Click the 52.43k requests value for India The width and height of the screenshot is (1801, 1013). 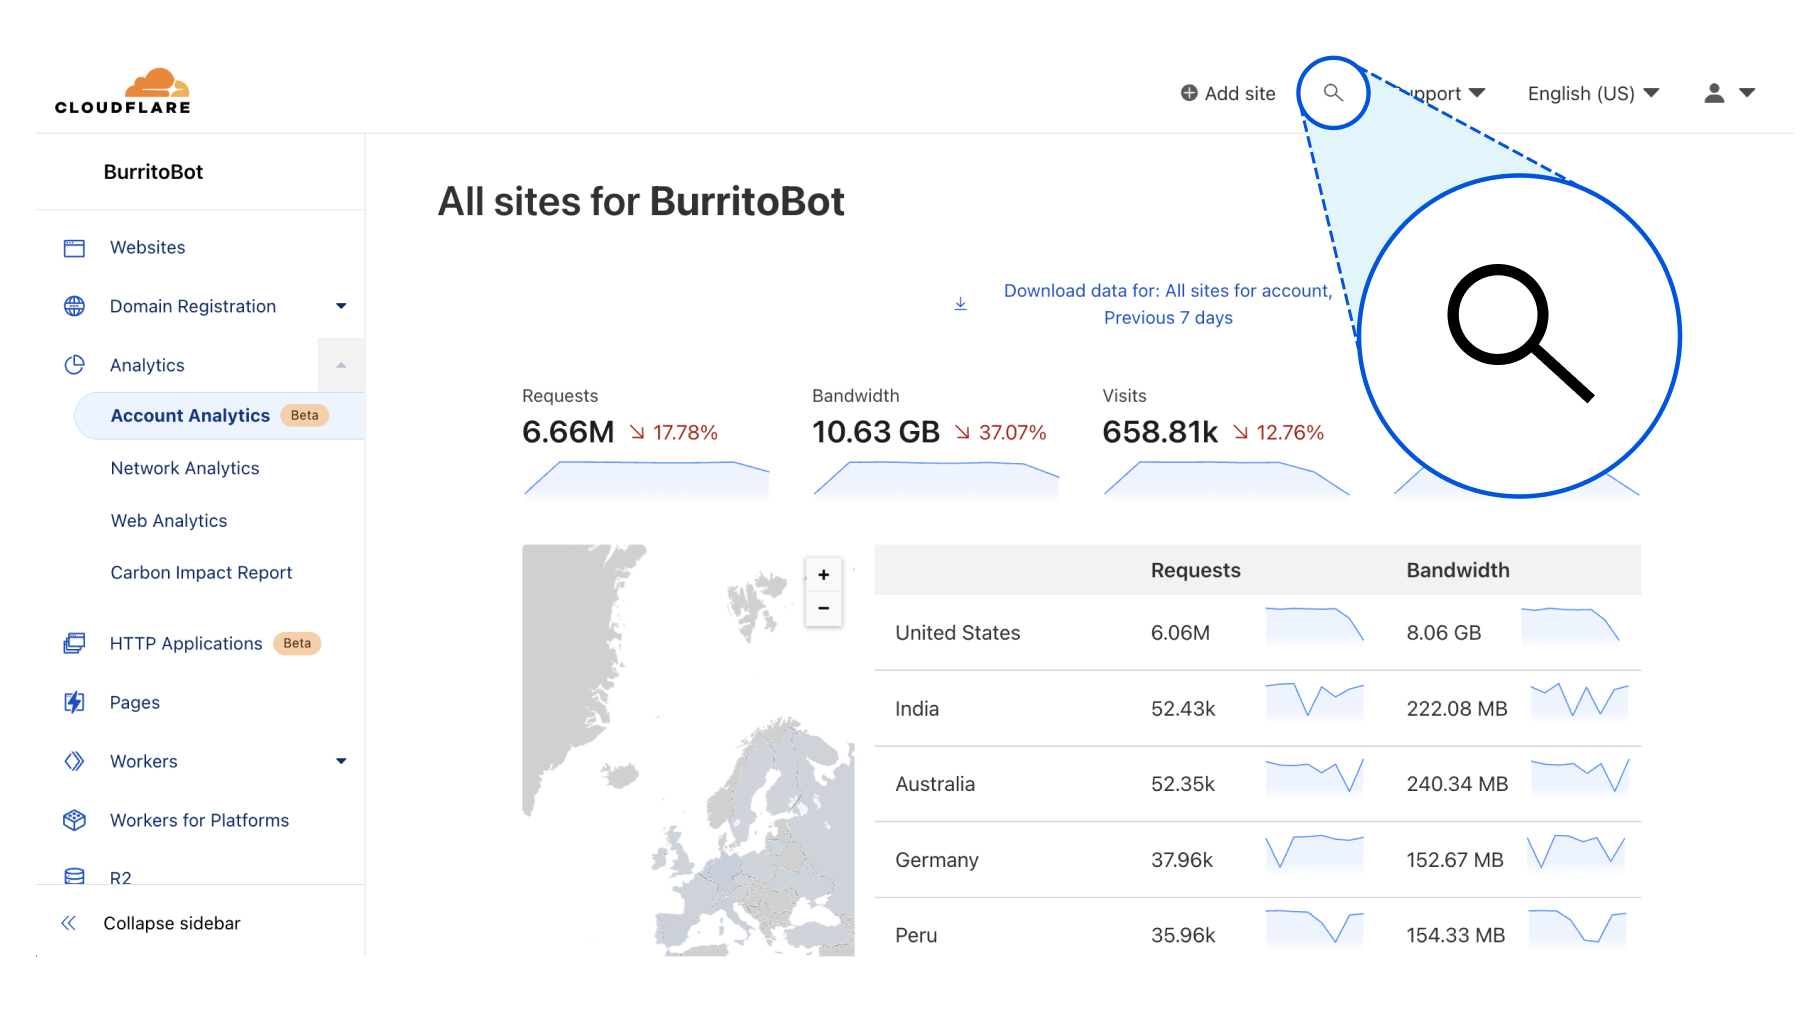pos(1183,709)
